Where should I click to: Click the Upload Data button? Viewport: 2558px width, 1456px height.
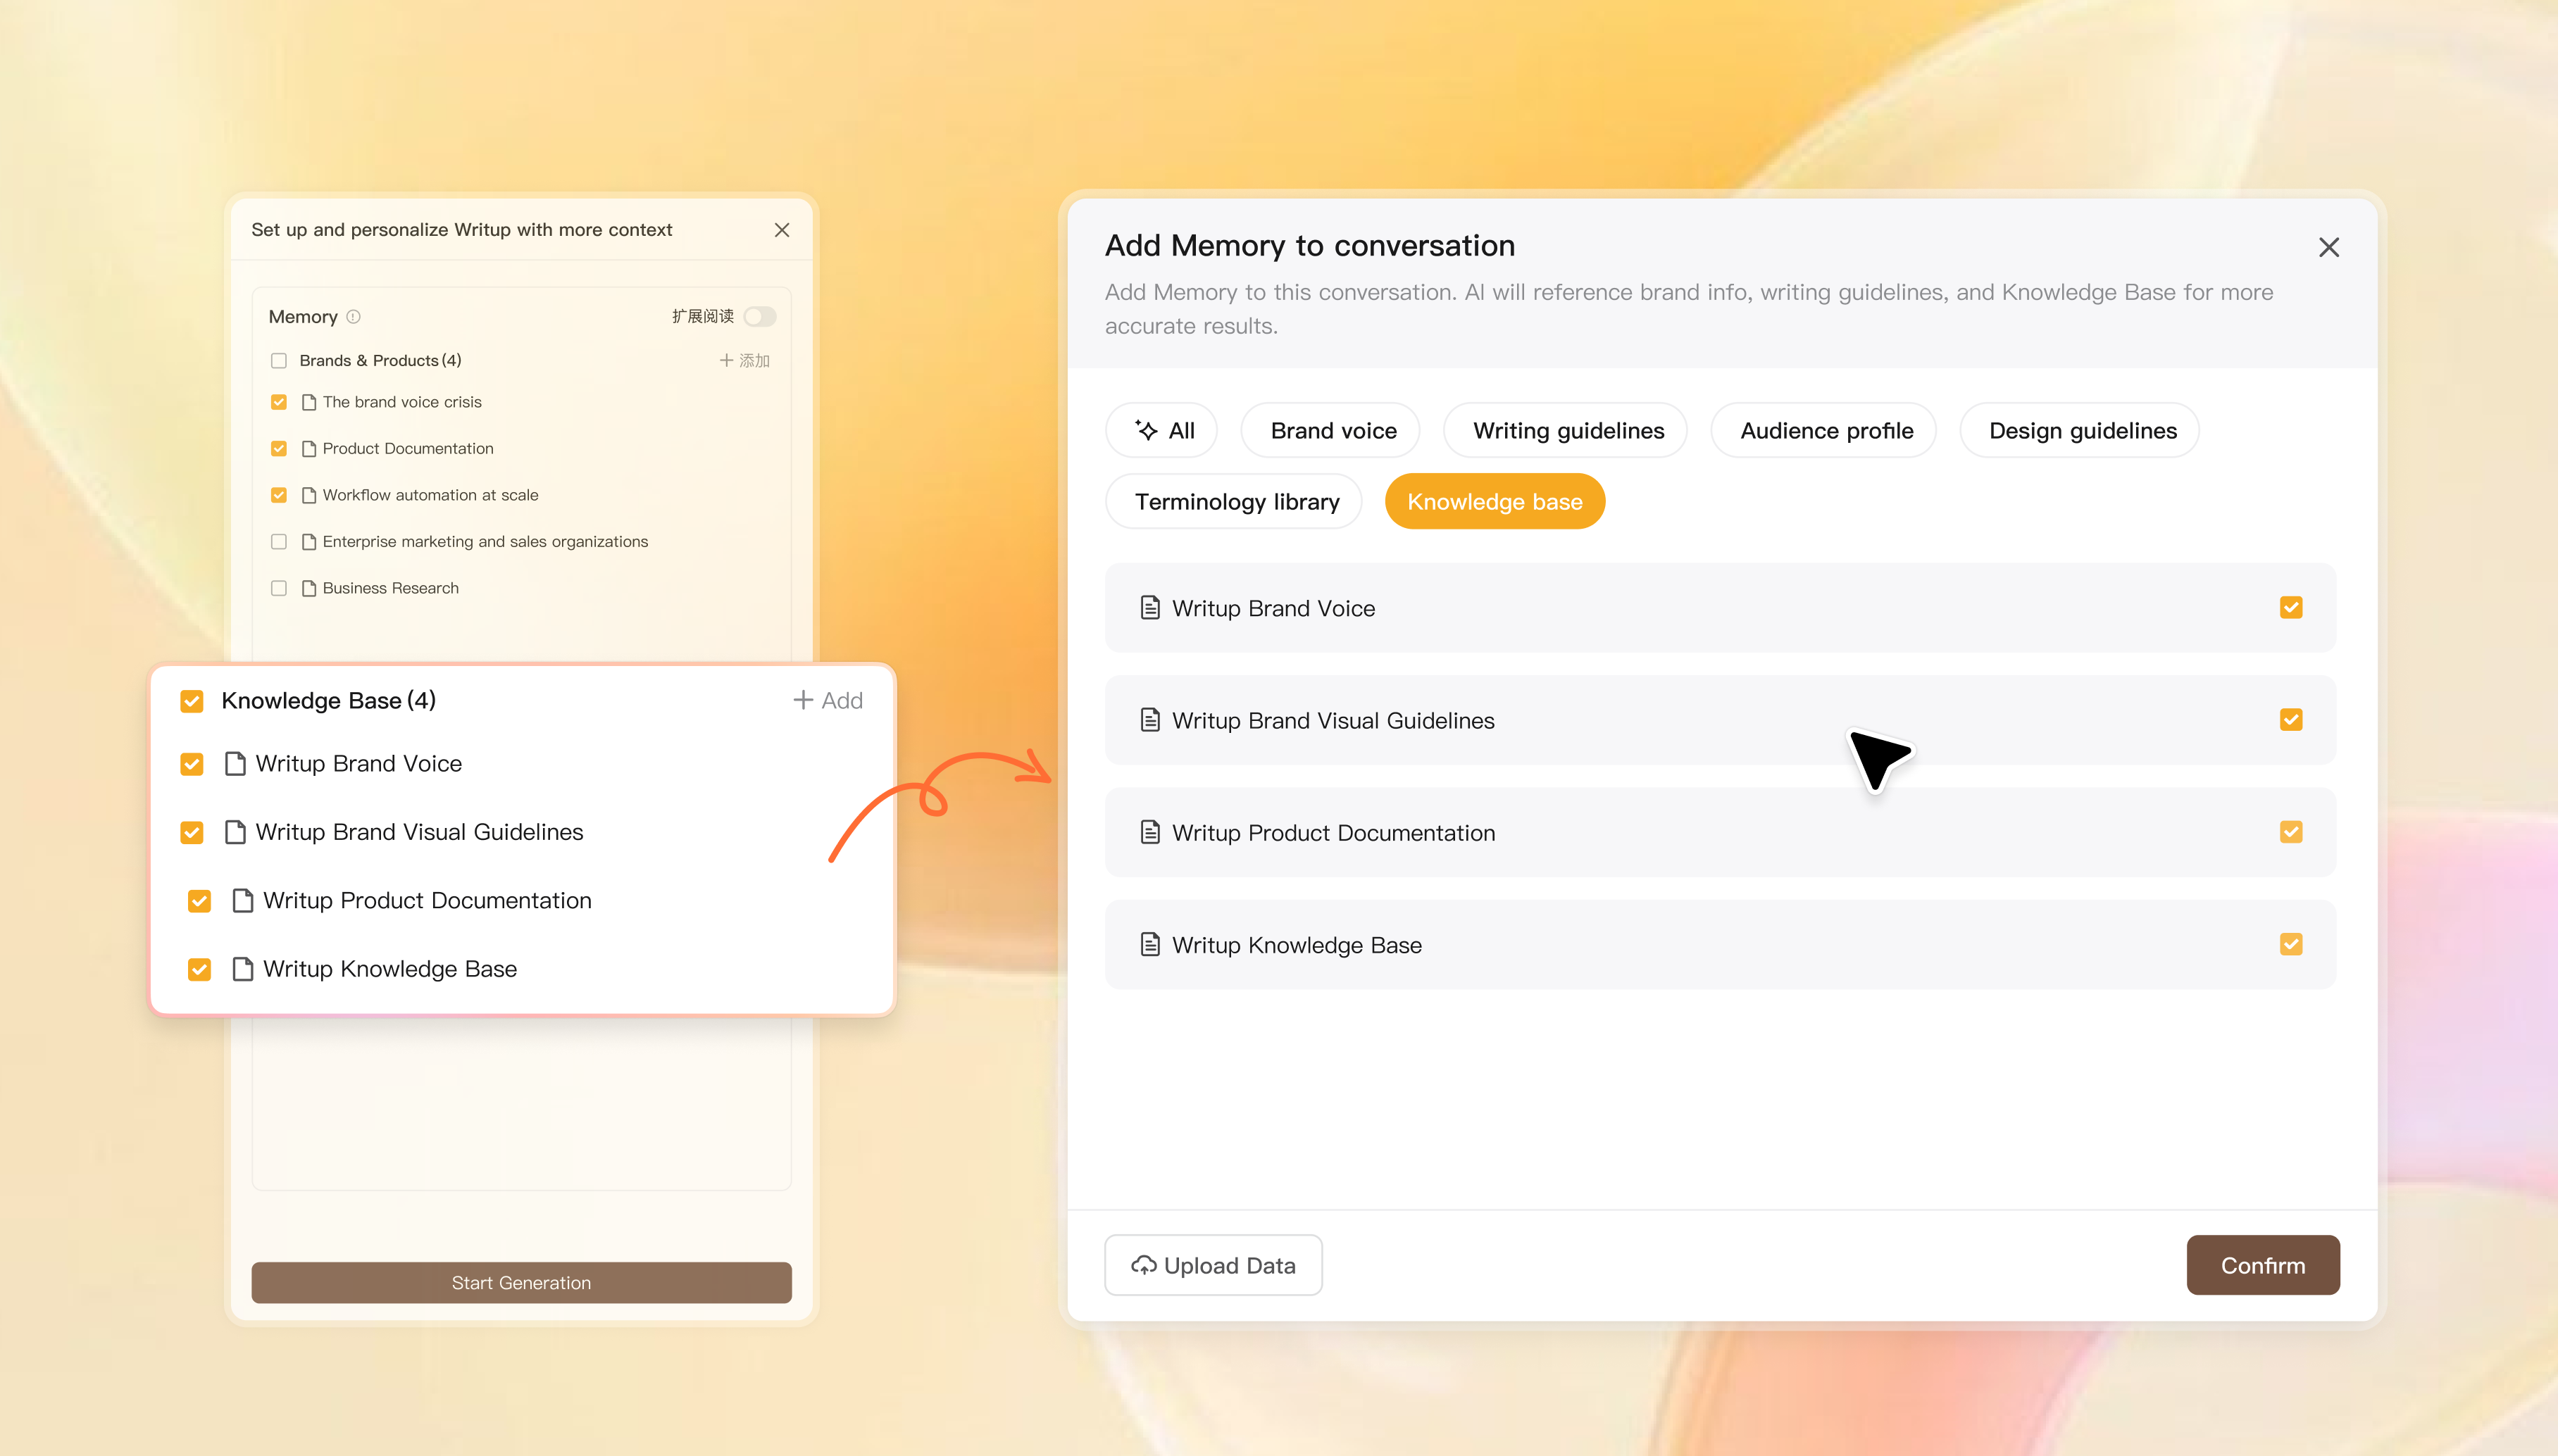point(1213,1265)
